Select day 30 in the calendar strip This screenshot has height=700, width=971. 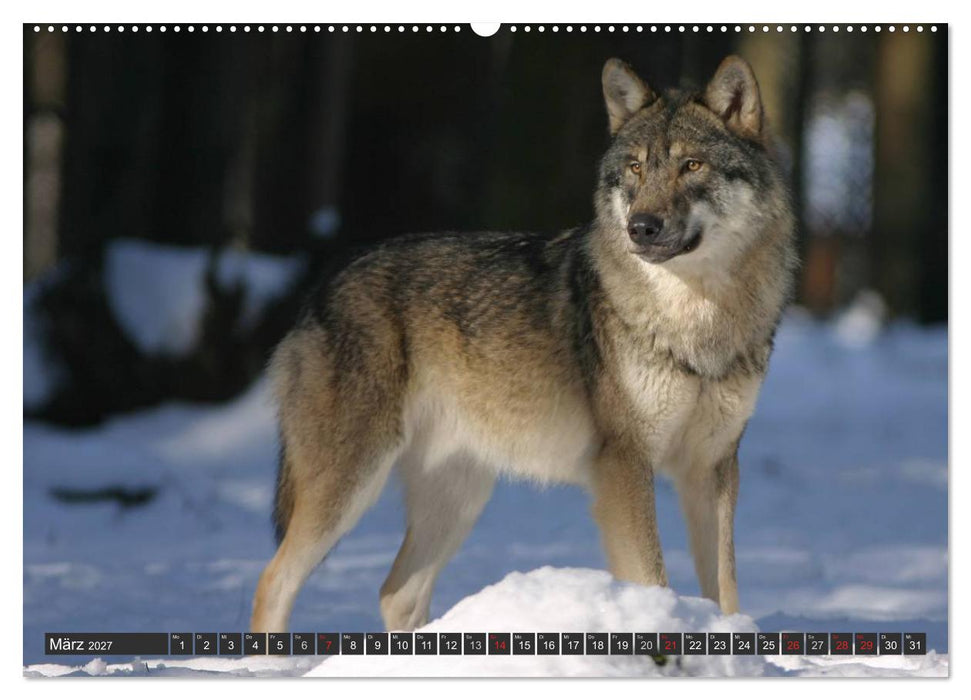(x=890, y=644)
